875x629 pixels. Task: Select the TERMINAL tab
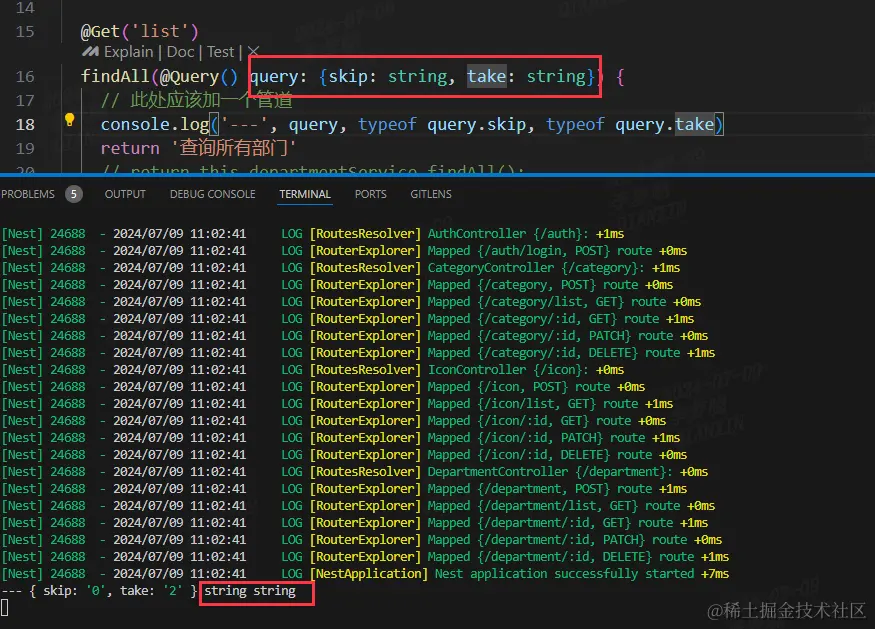click(x=305, y=194)
